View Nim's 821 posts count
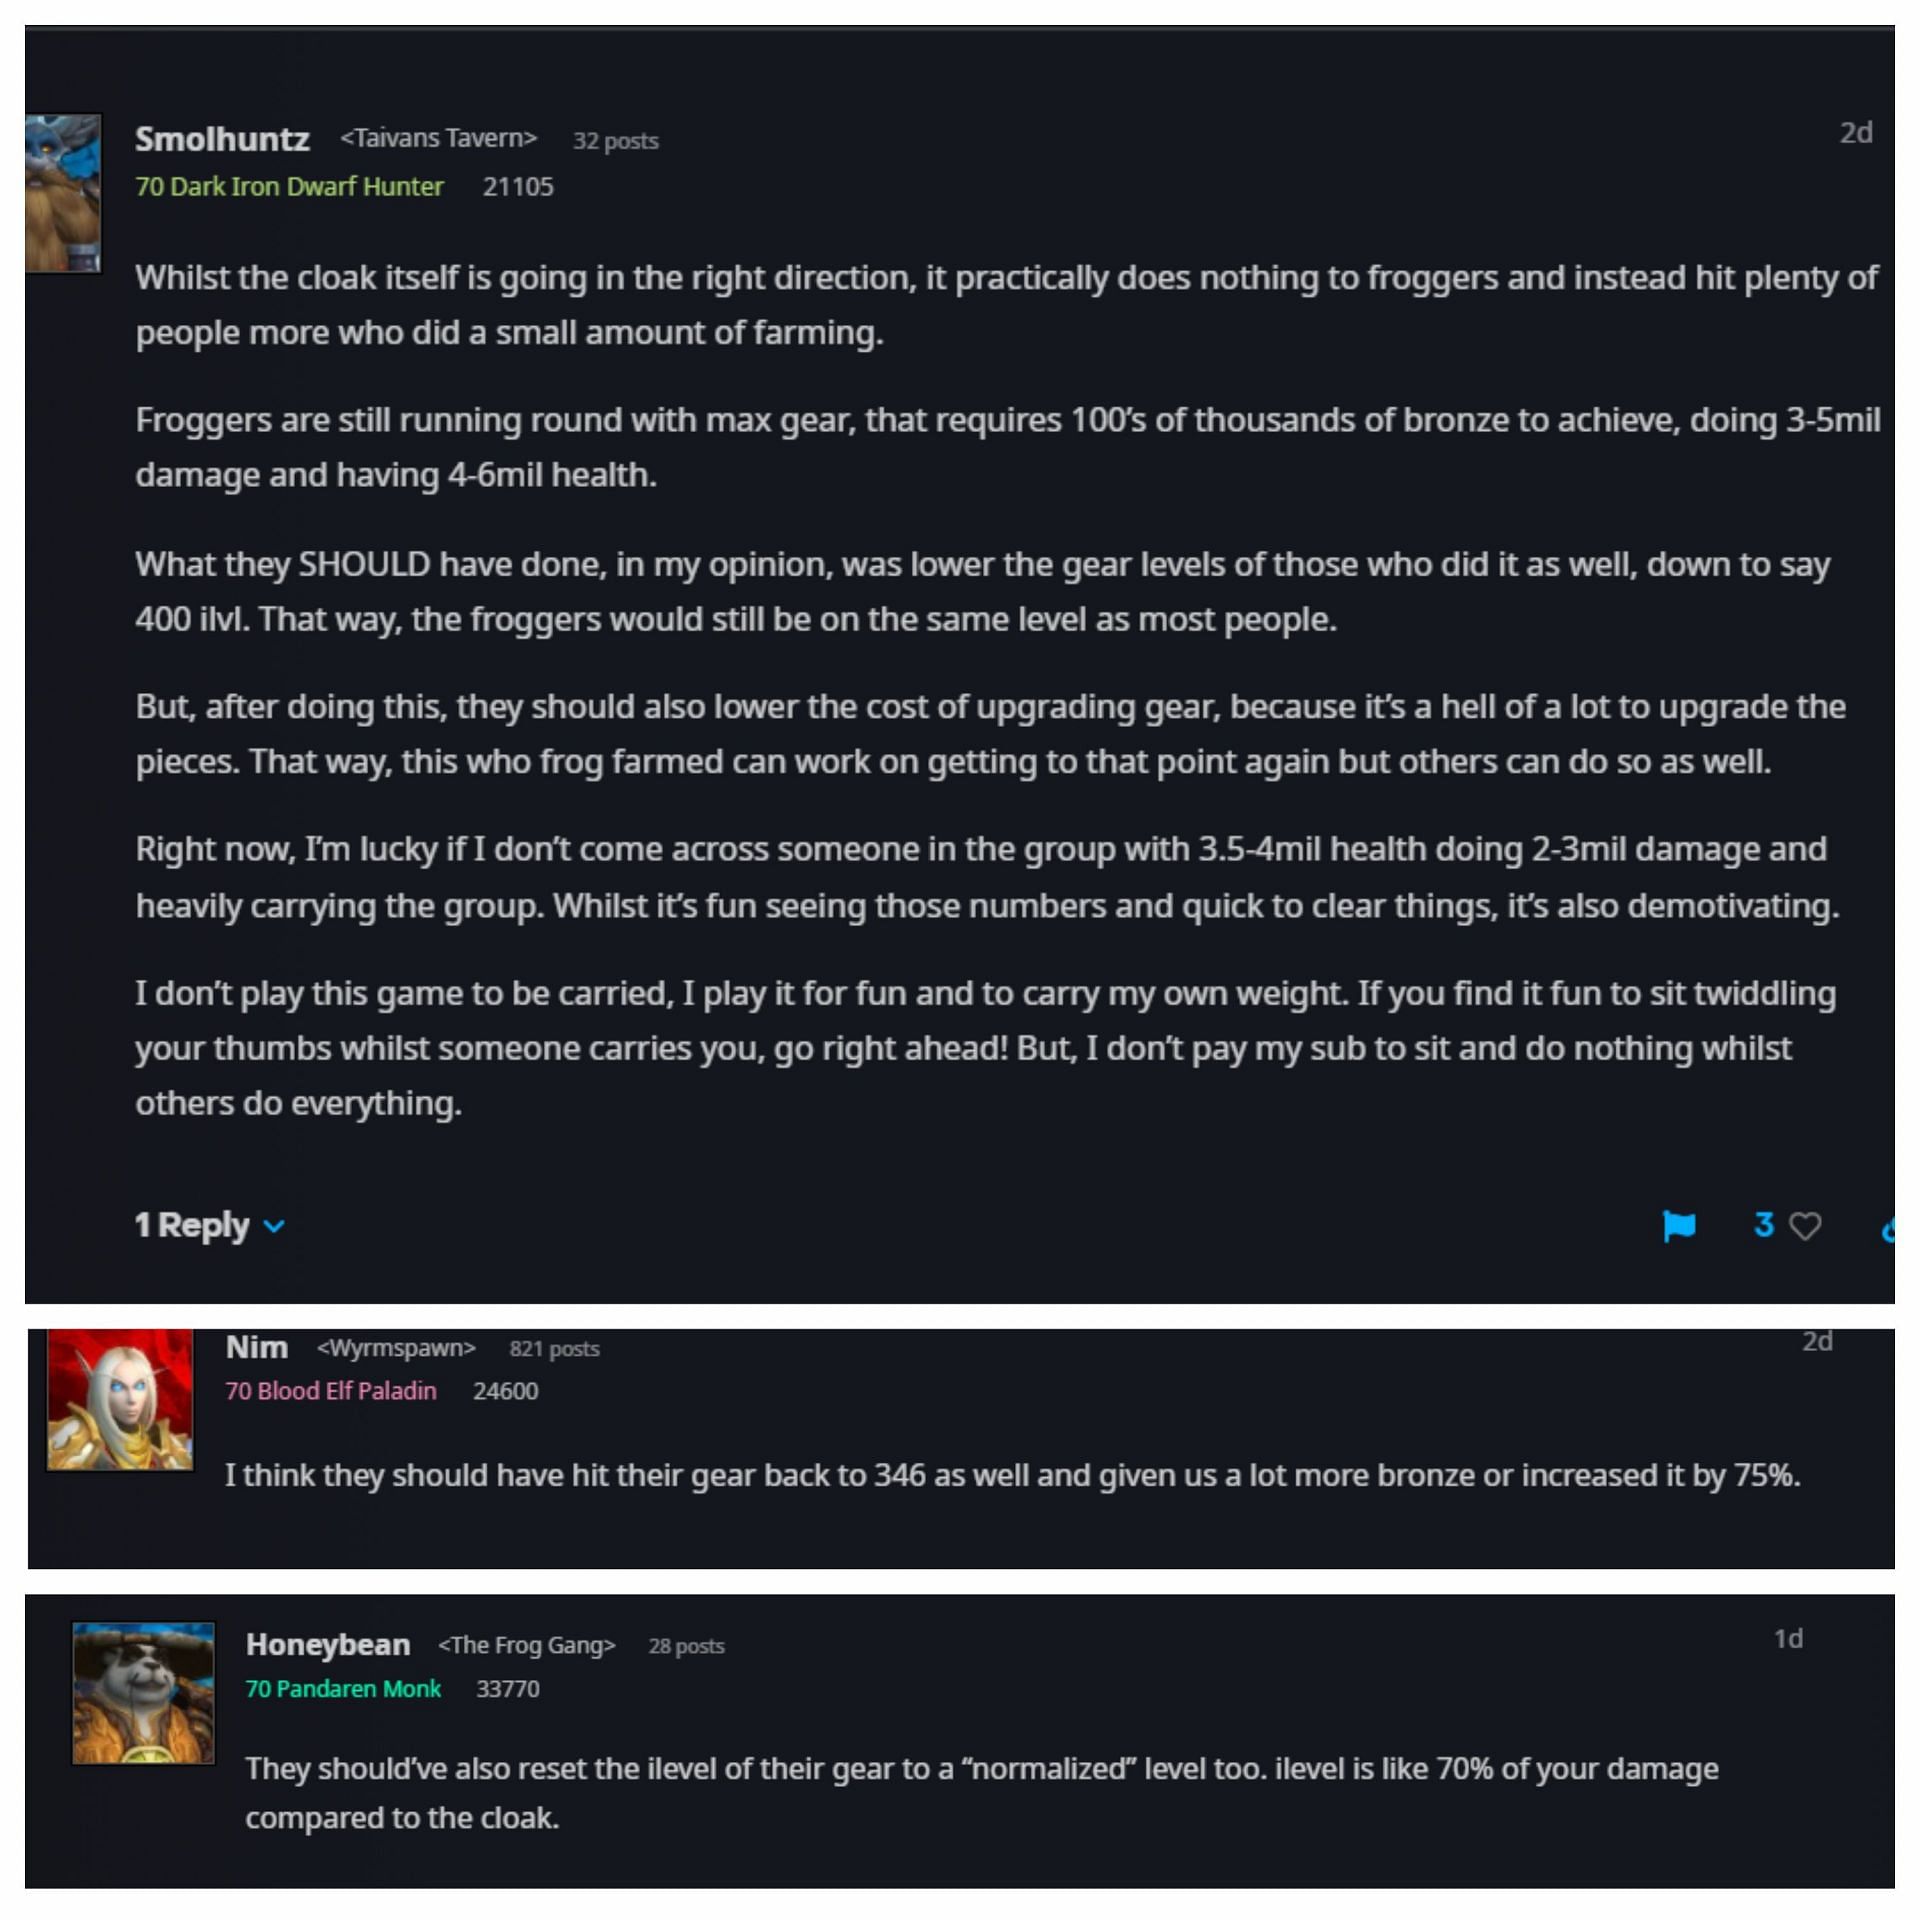The width and height of the screenshot is (1920, 1920). (554, 1349)
